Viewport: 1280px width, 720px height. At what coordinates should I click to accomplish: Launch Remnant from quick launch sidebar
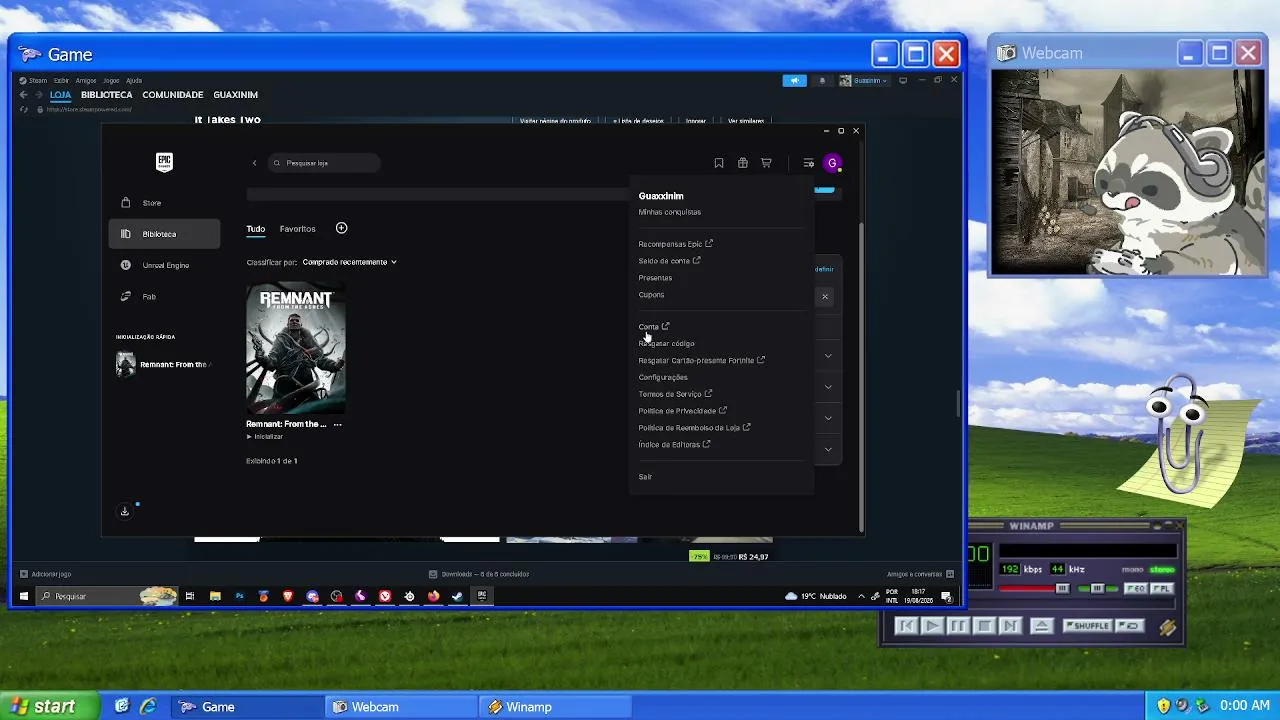[163, 365]
